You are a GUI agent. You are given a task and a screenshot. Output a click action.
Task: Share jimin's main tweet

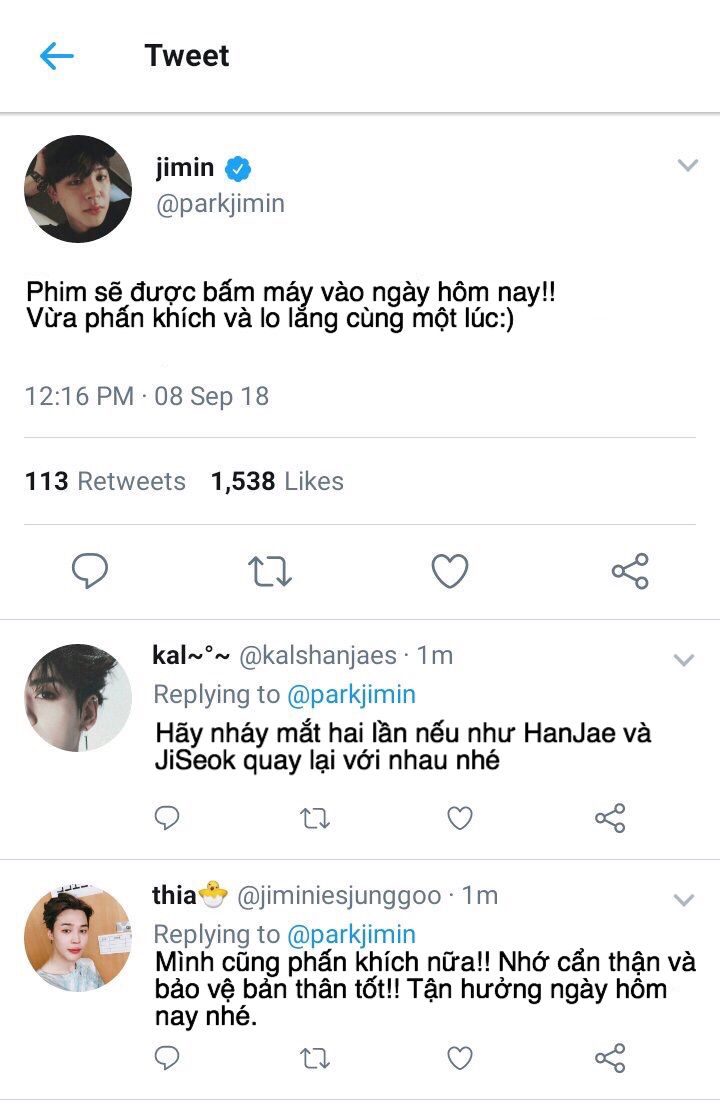click(x=630, y=571)
